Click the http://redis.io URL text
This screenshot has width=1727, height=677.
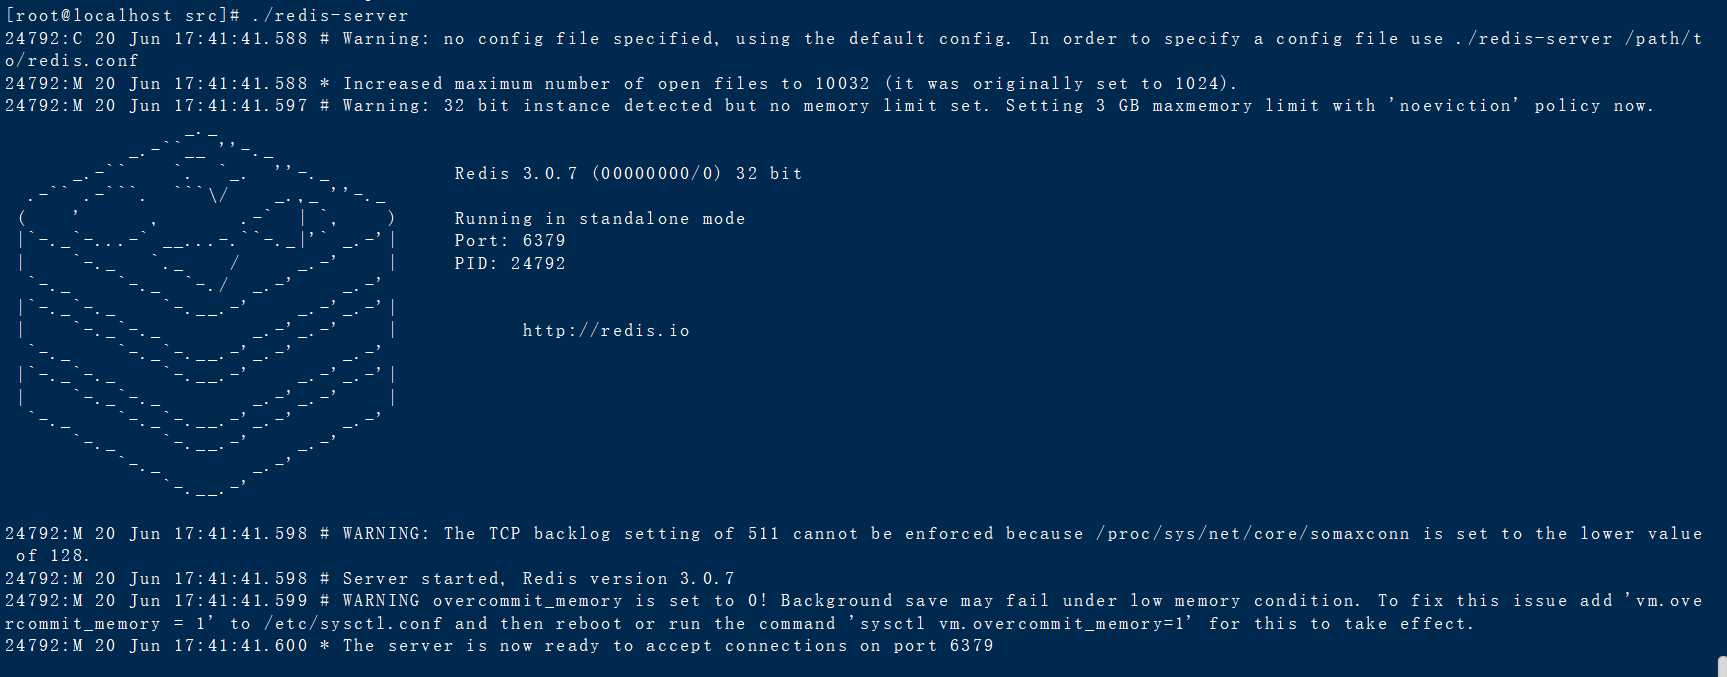(606, 331)
